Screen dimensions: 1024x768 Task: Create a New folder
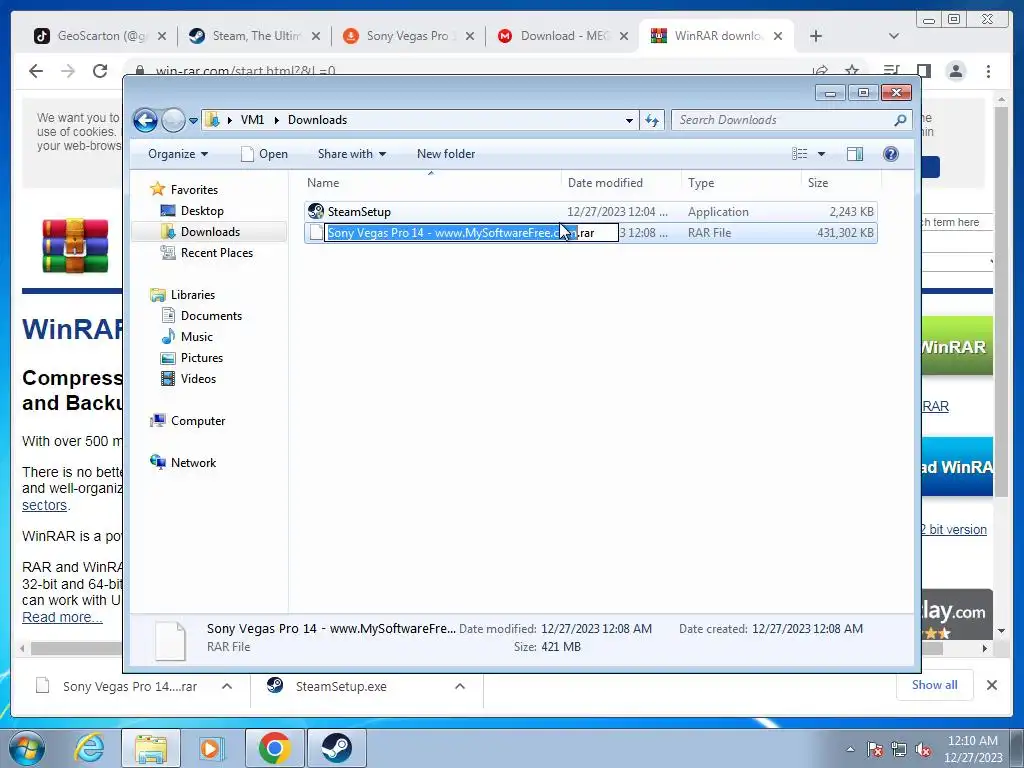tap(446, 154)
